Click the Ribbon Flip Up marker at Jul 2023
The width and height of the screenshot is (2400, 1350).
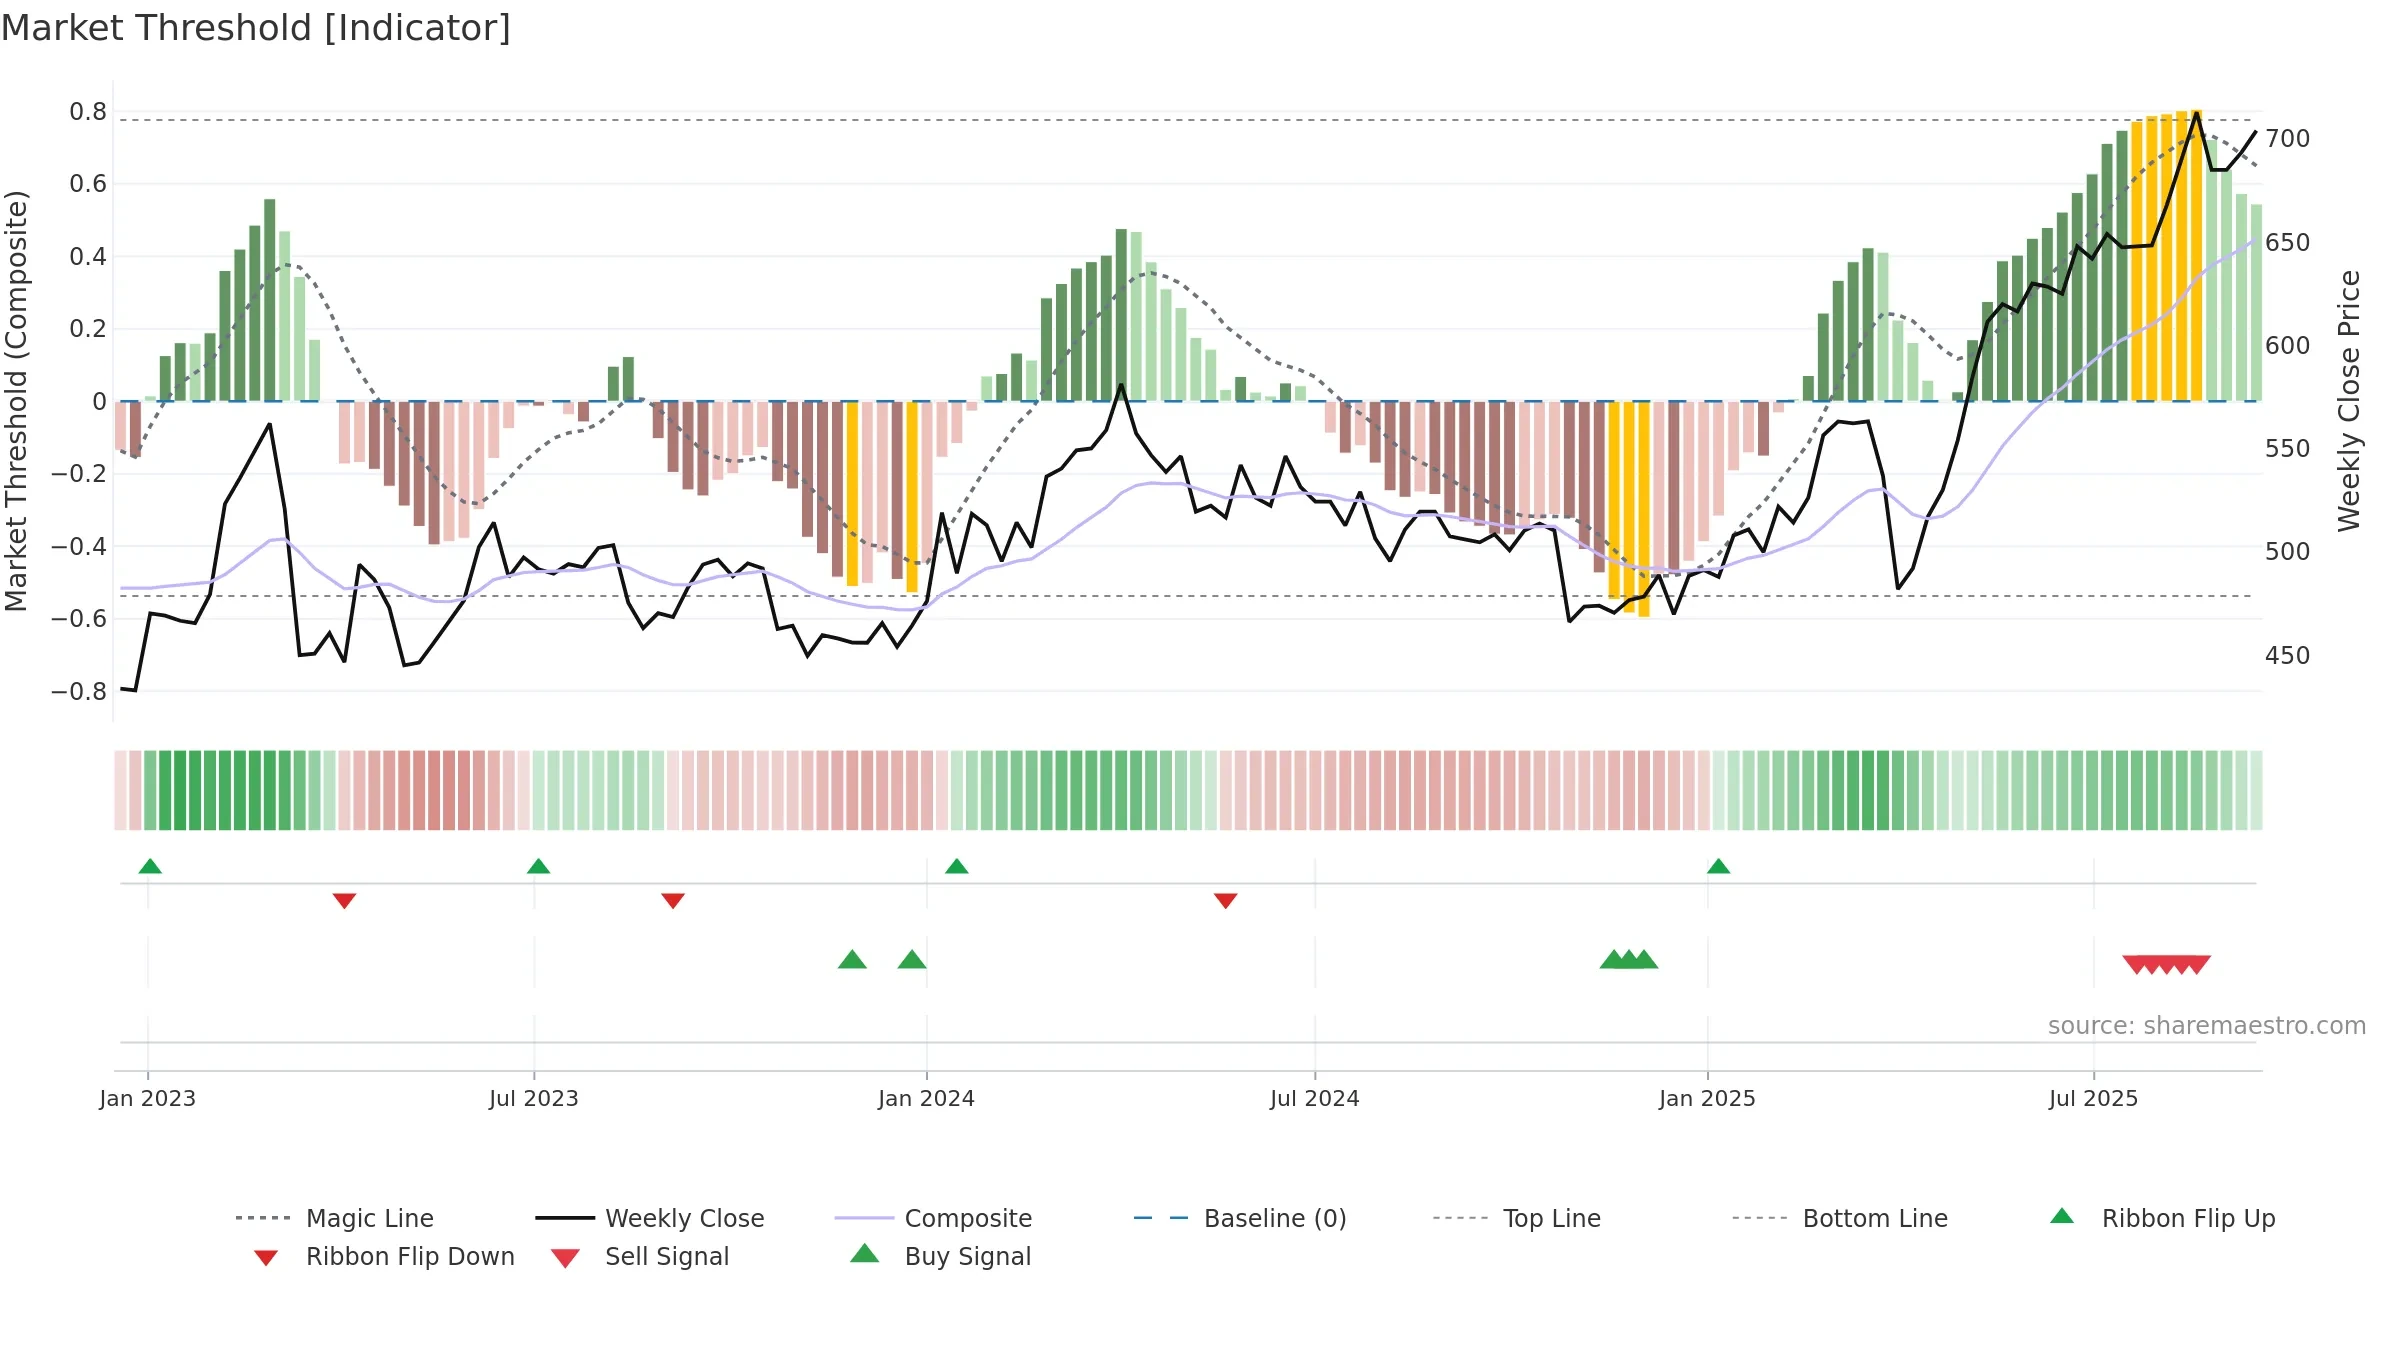coord(538,866)
